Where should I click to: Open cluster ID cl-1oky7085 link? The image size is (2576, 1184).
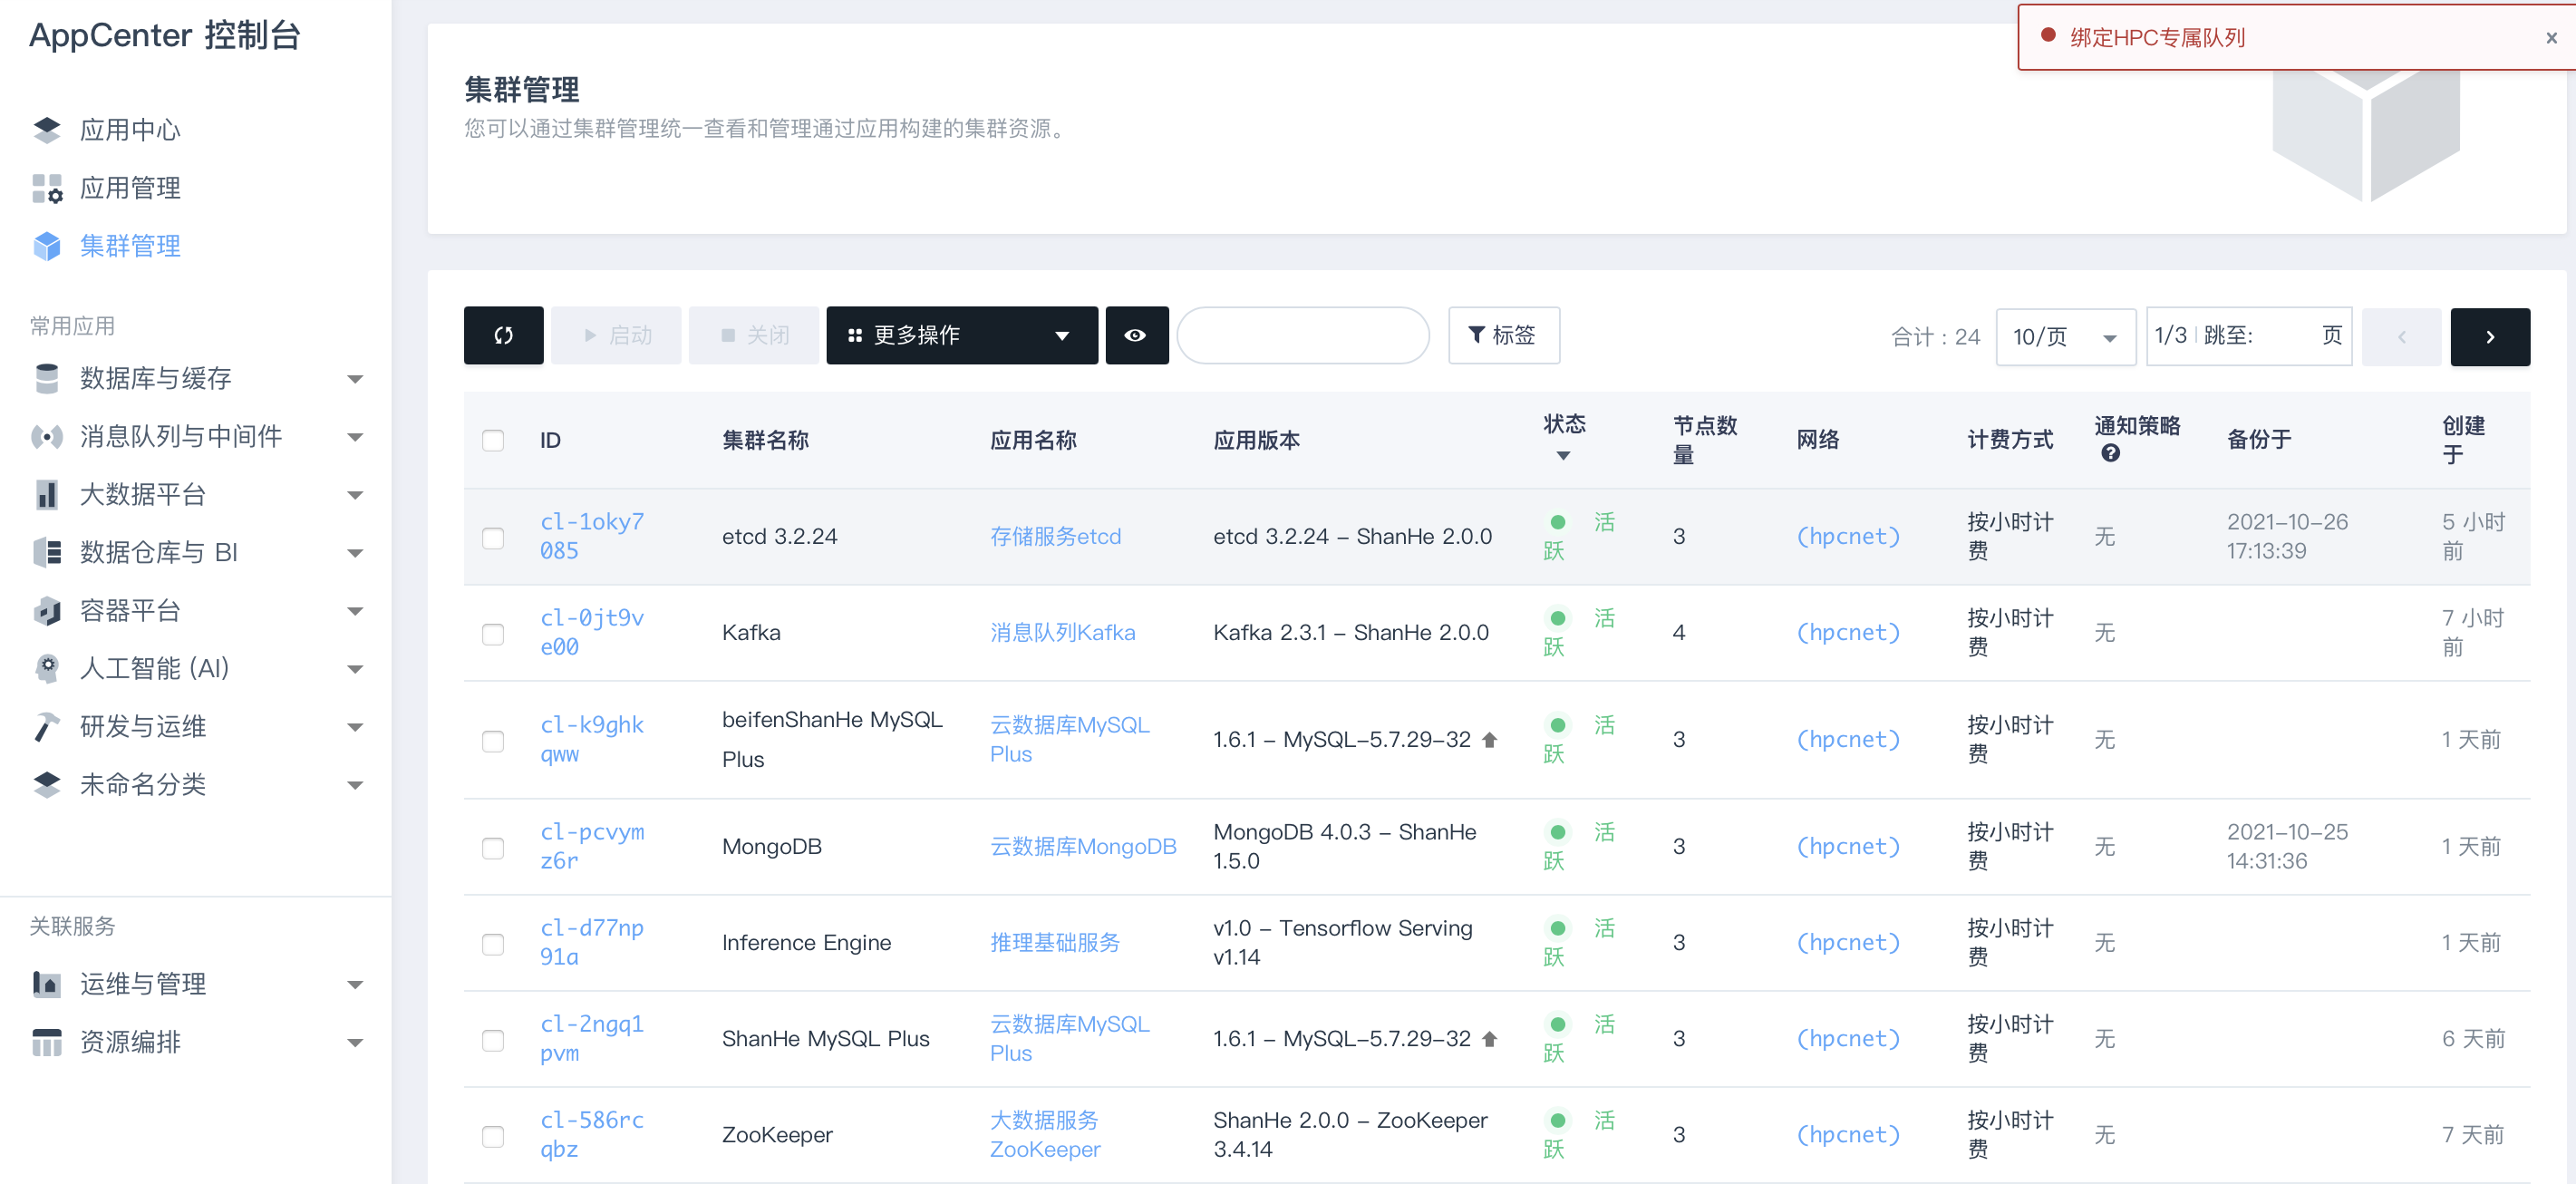pos(592,536)
